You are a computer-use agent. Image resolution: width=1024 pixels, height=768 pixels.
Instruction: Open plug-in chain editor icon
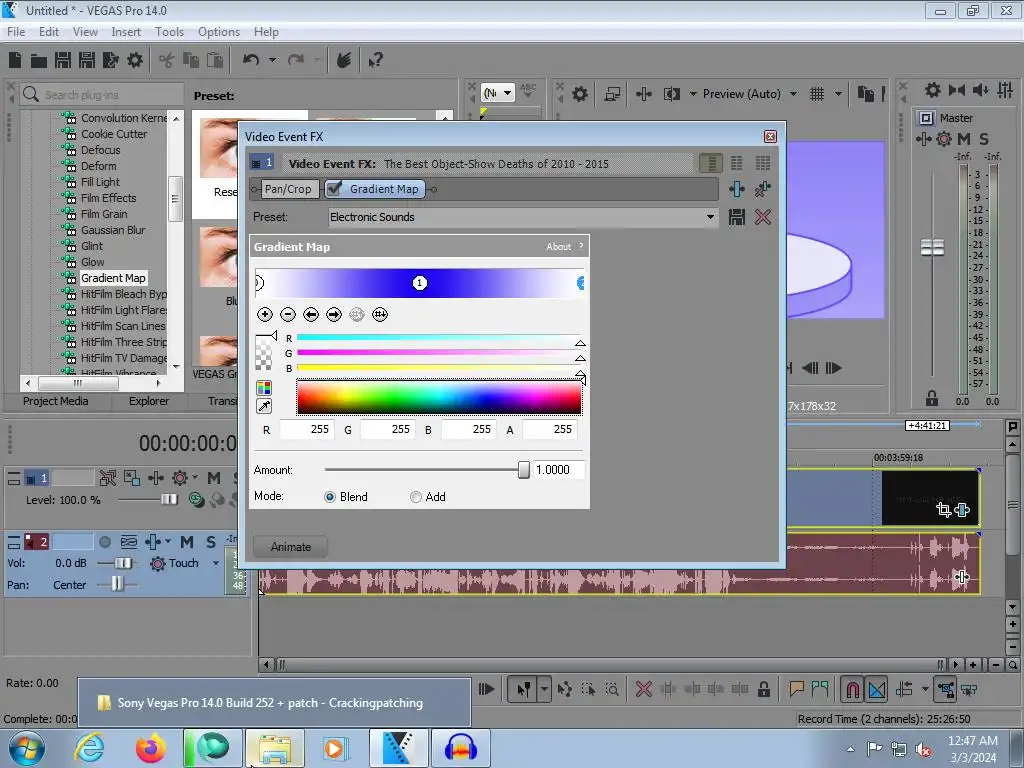737,189
